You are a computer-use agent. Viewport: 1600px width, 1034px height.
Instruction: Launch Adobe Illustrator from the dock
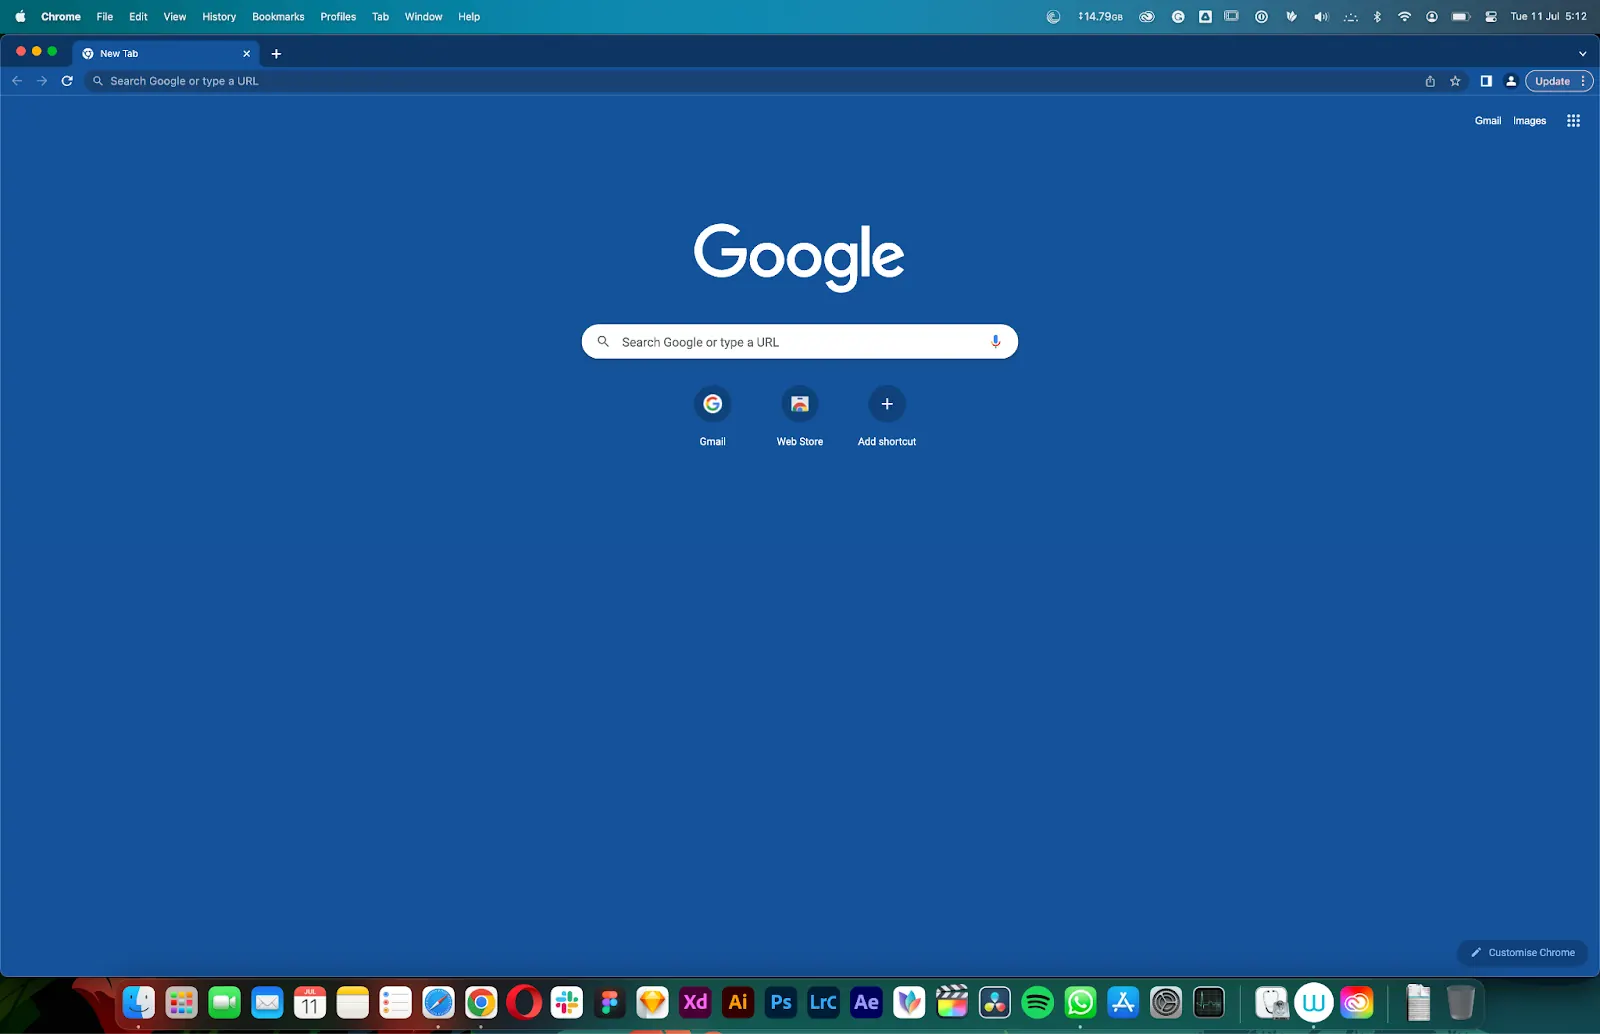pyautogui.click(x=738, y=1002)
